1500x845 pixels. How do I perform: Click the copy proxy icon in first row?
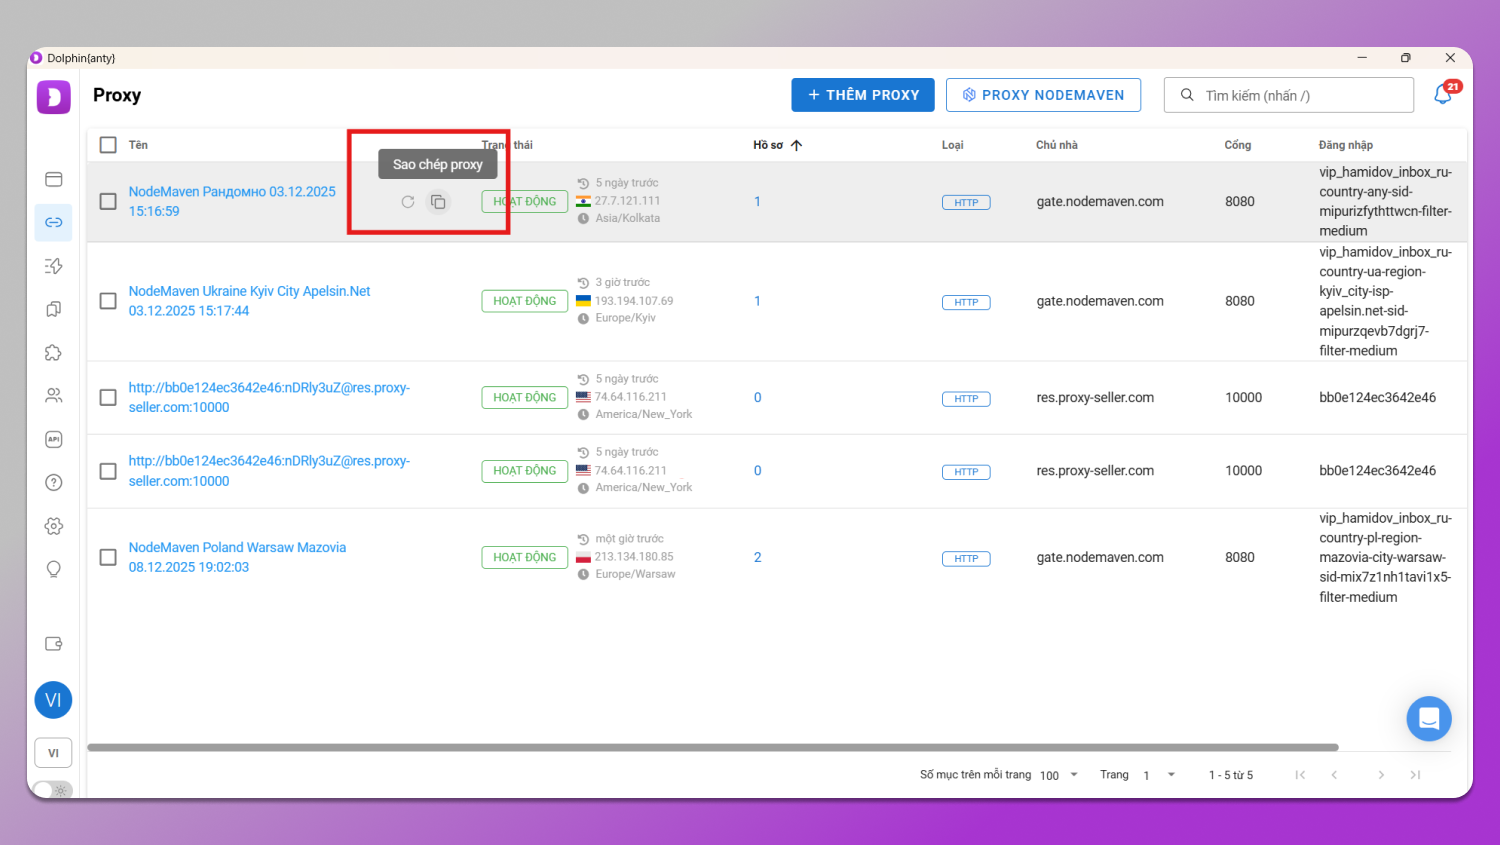tap(438, 202)
